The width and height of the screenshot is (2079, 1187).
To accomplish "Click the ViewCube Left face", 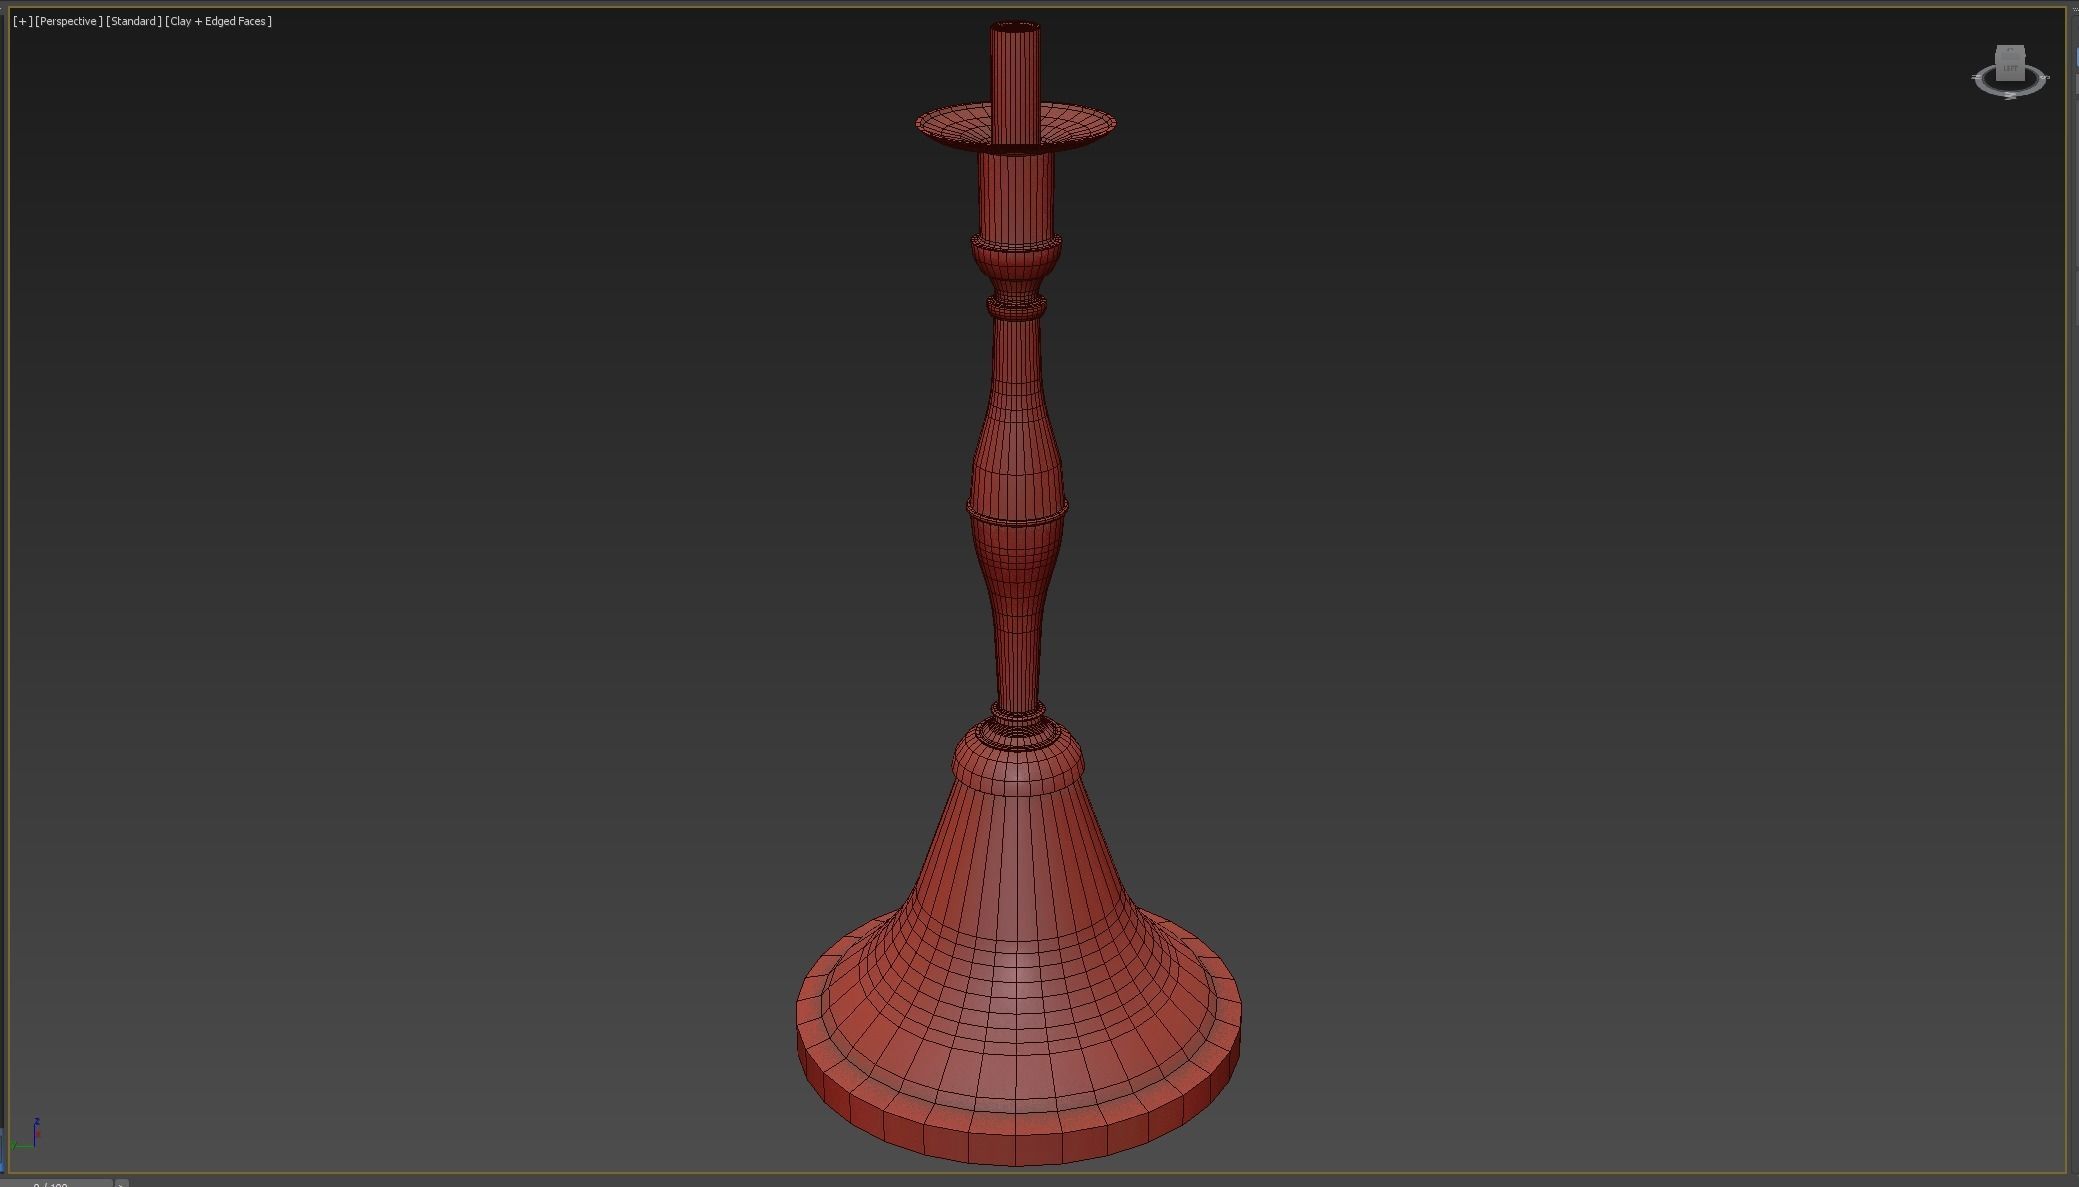I will pyautogui.click(x=2010, y=66).
